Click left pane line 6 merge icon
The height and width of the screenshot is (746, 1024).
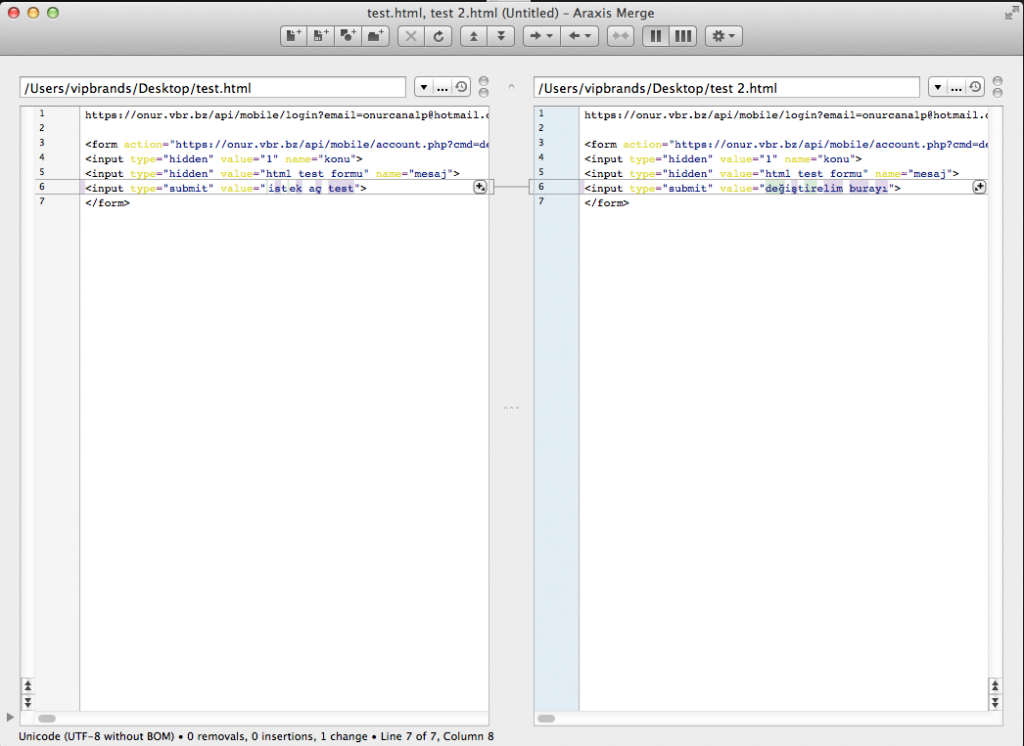tap(480, 187)
